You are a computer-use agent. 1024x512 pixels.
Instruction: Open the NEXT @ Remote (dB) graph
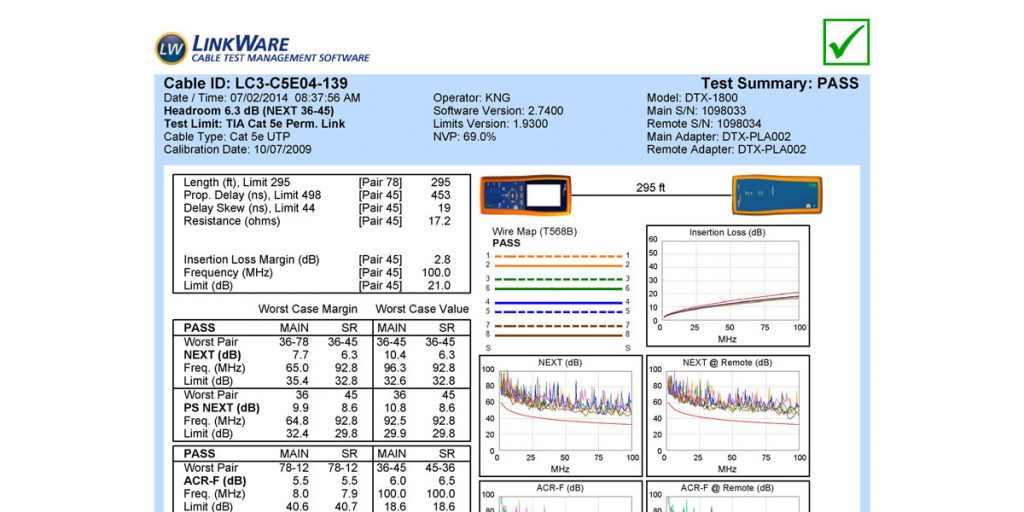(728, 416)
